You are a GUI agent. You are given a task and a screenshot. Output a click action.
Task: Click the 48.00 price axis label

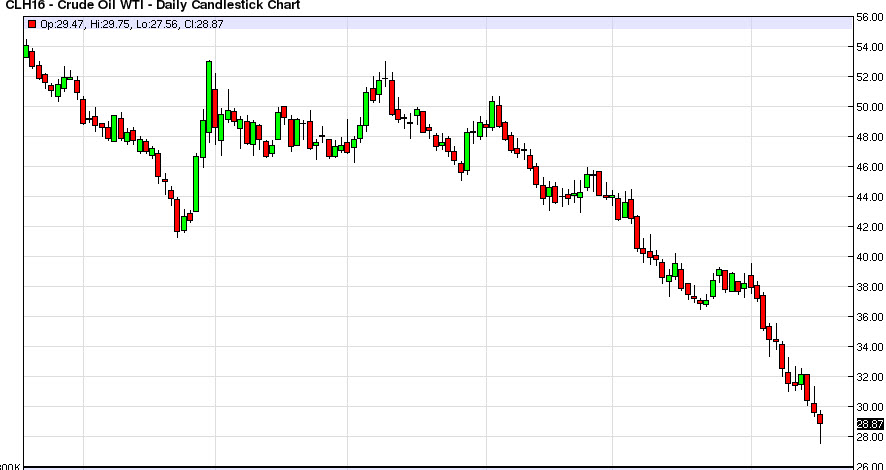pyautogui.click(x=870, y=137)
